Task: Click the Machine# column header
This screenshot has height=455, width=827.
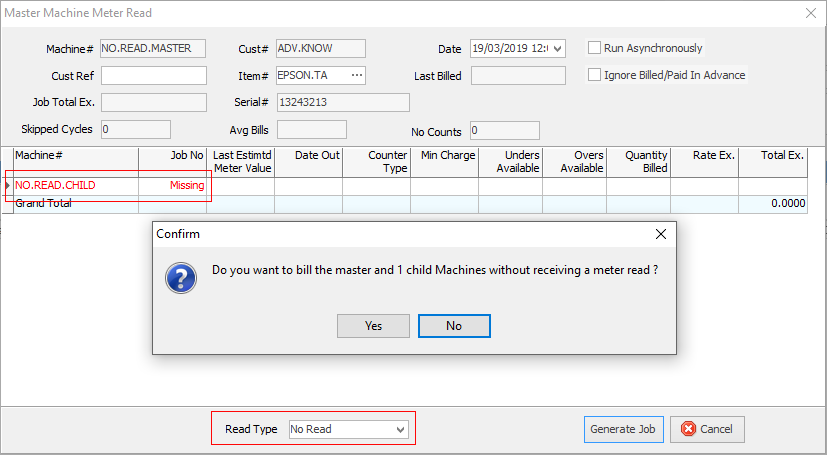Action: 40,156
